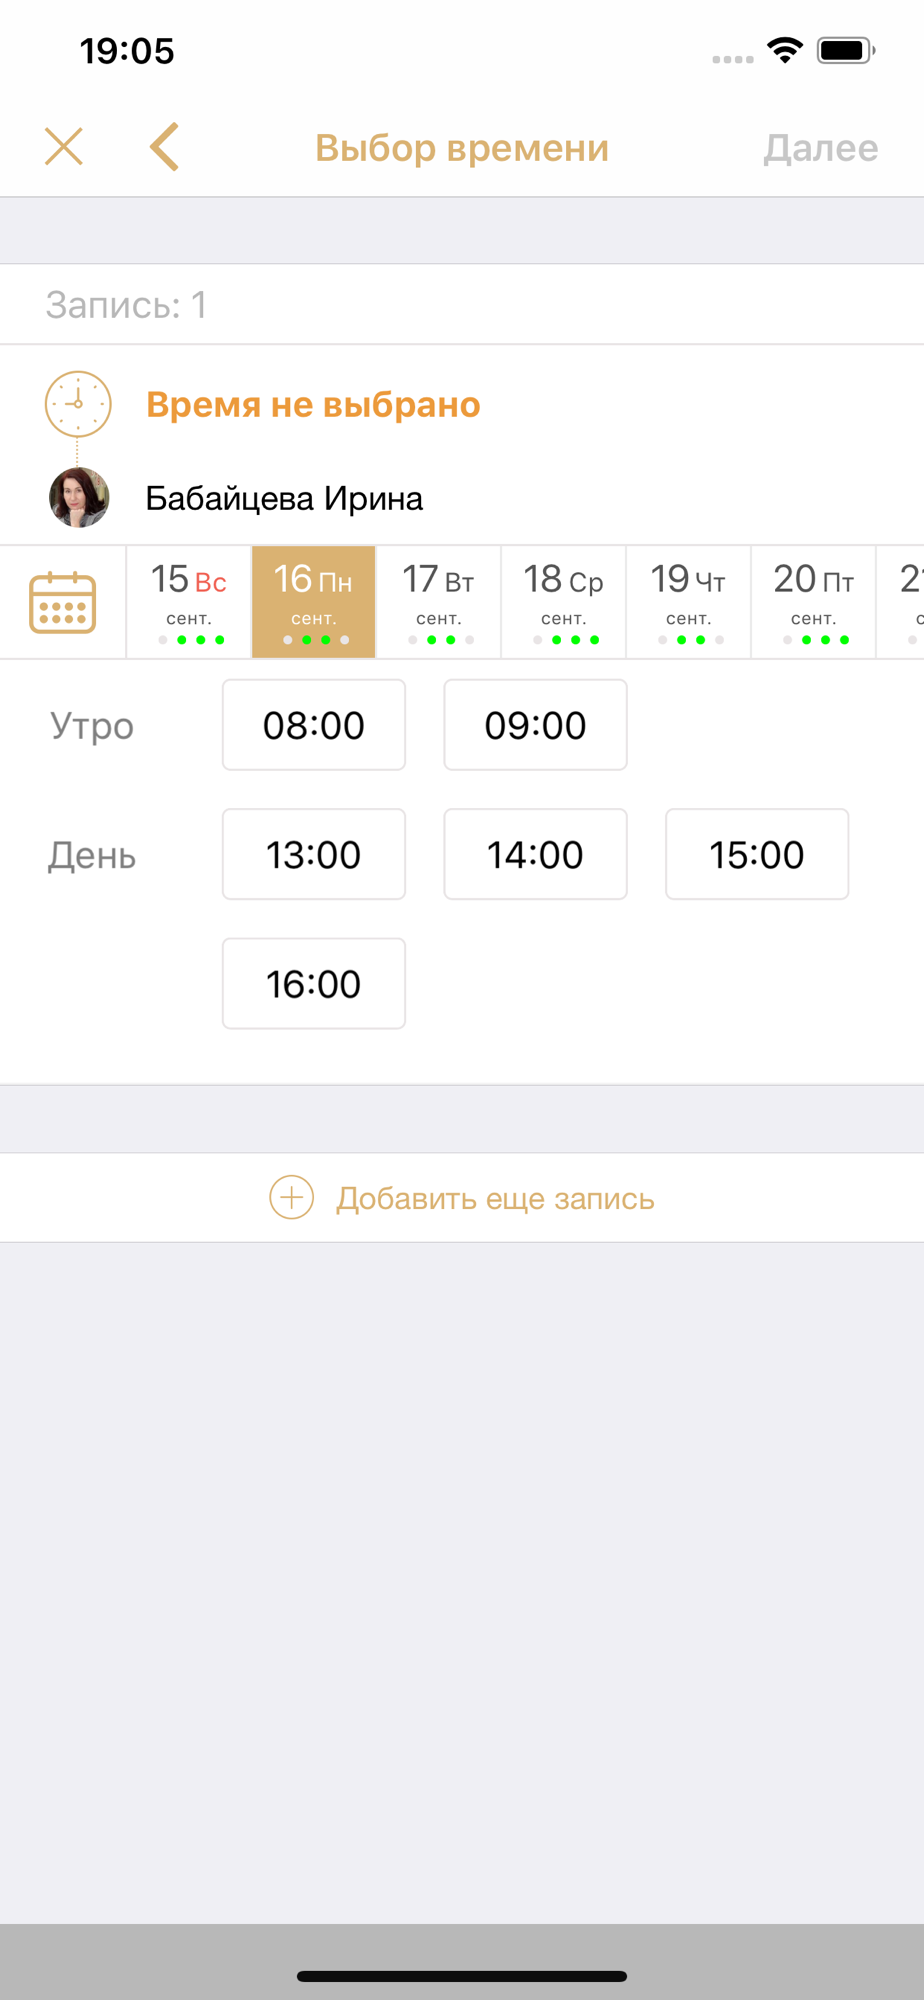Select the 16:00 time slot
This screenshot has width=924, height=2000.
coord(314,983)
